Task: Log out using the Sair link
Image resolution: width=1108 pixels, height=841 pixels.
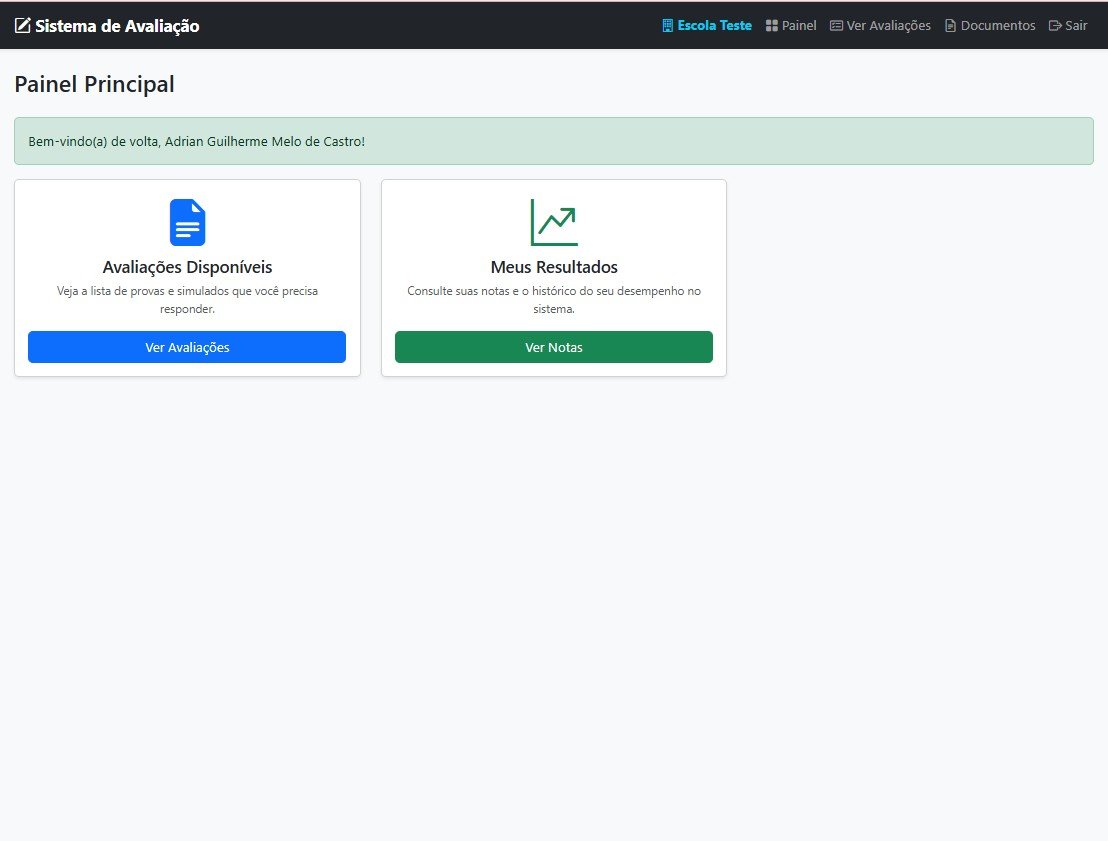Action: [x=1076, y=26]
